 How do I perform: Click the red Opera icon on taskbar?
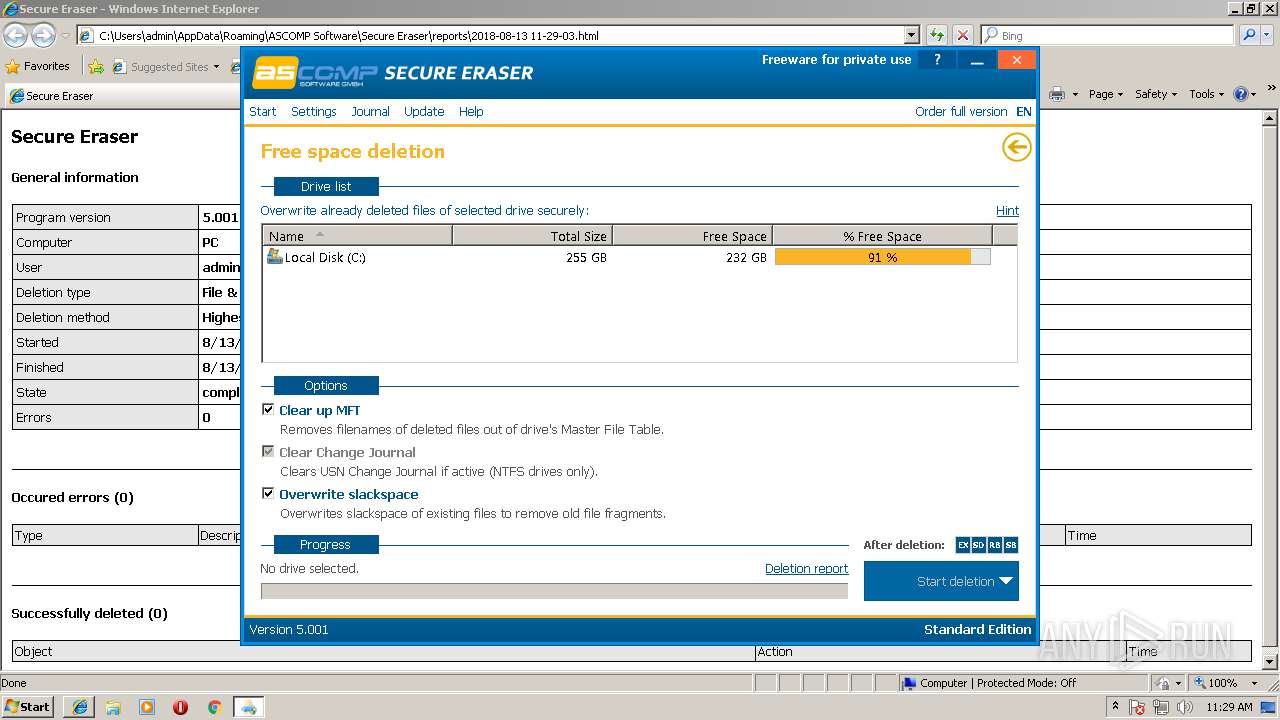tap(180, 707)
